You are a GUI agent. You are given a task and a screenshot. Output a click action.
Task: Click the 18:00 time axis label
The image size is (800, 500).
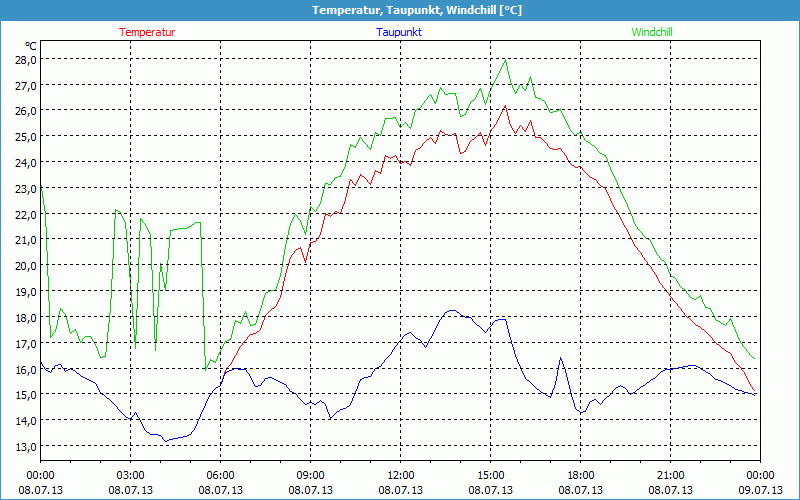[581, 476]
